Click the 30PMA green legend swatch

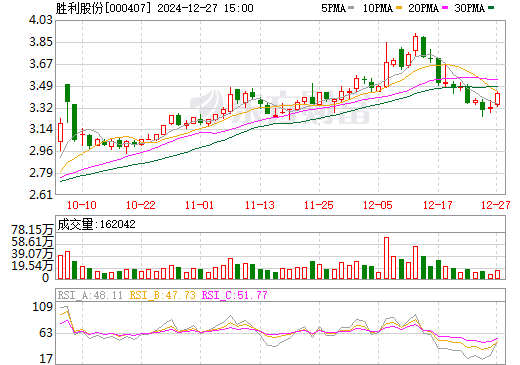coord(491,8)
